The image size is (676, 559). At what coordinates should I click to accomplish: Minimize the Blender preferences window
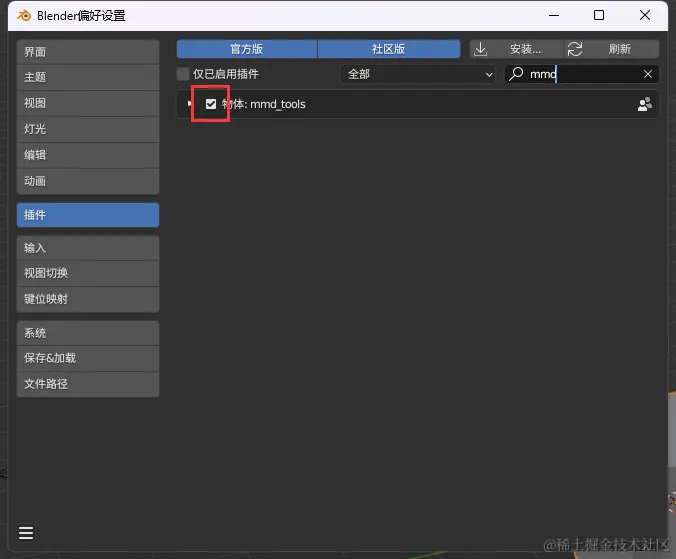554,16
